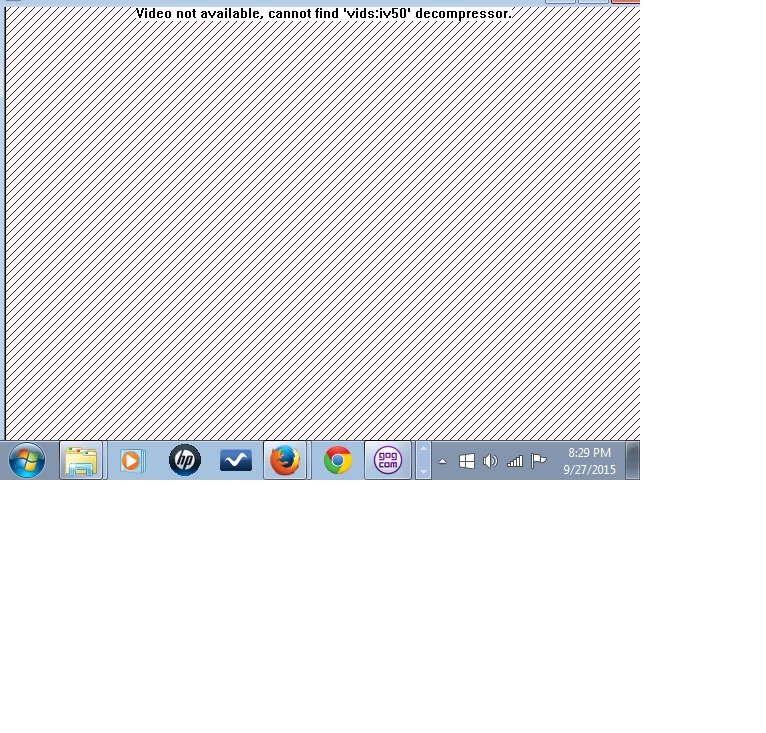Open the volume speaker control
The height and width of the screenshot is (733, 766).
490,461
